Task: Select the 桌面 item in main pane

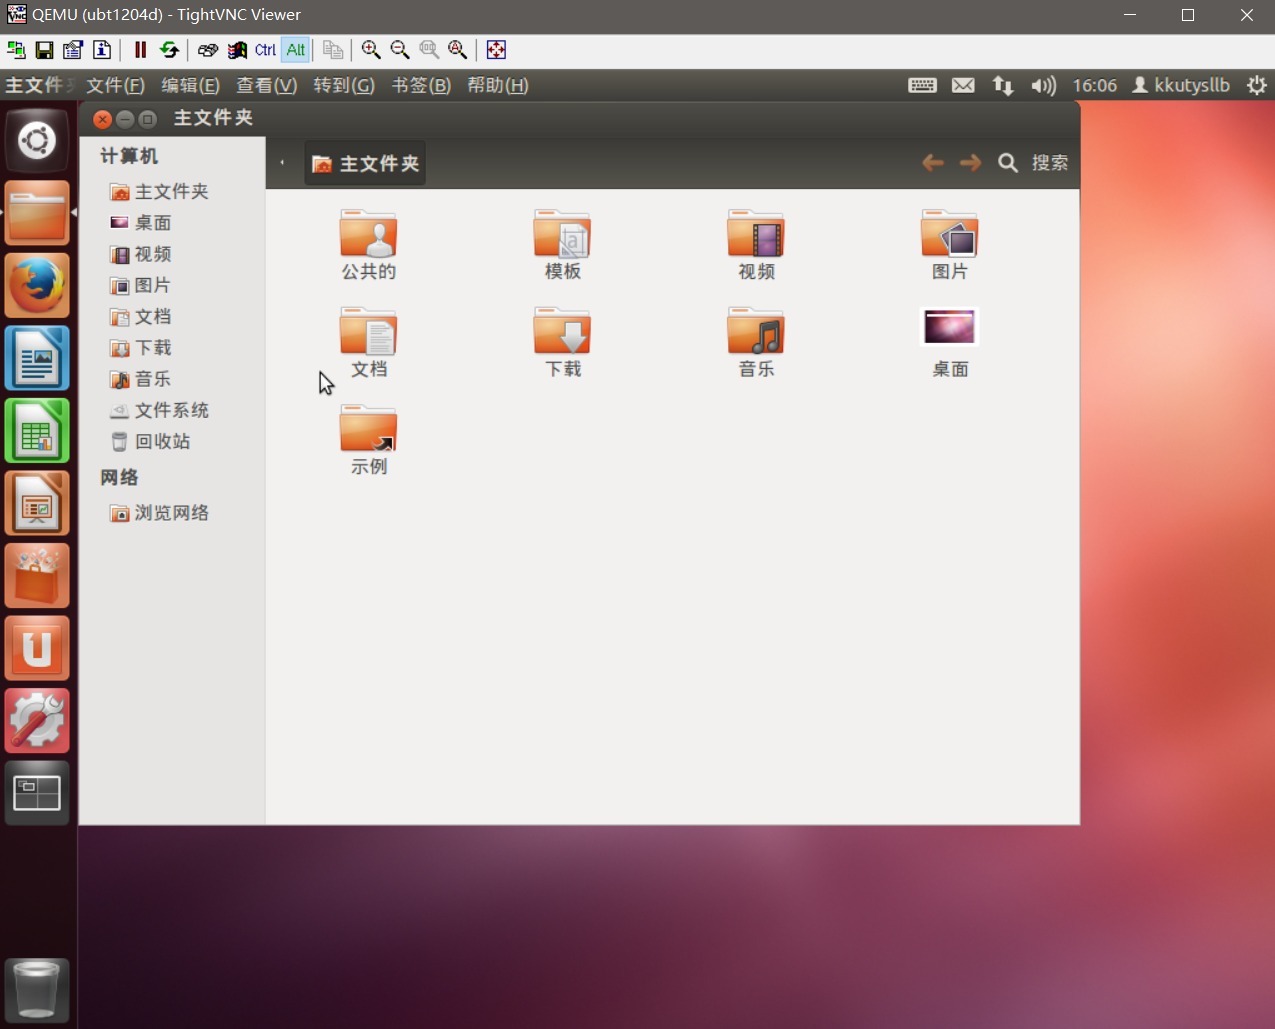Action: click(x=950, y=342)
